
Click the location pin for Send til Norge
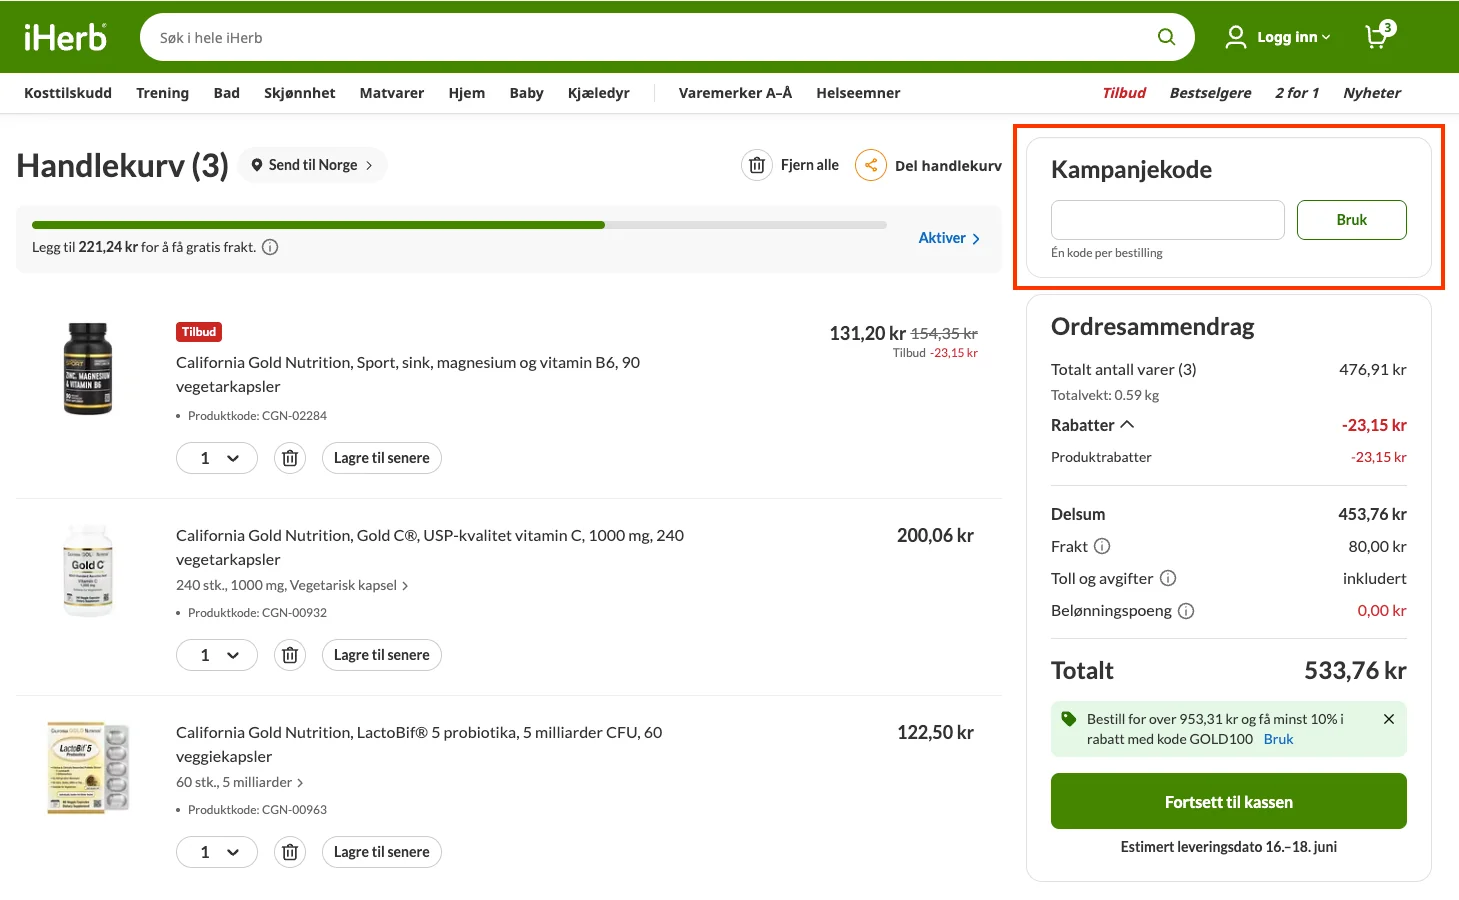(x=257, y=165)
